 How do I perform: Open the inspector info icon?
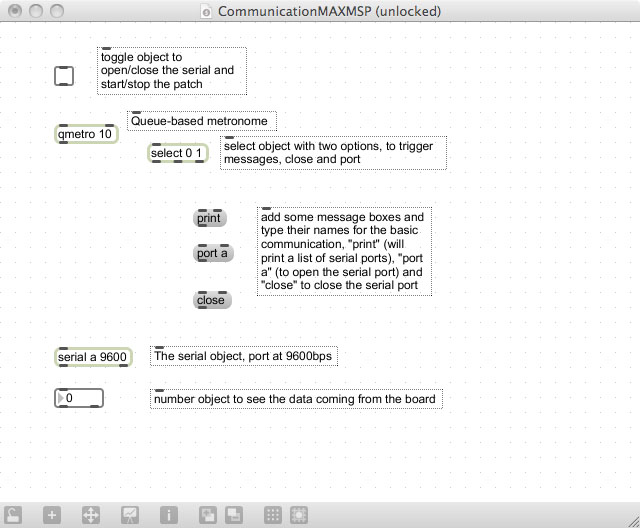(x=169, y=515)
